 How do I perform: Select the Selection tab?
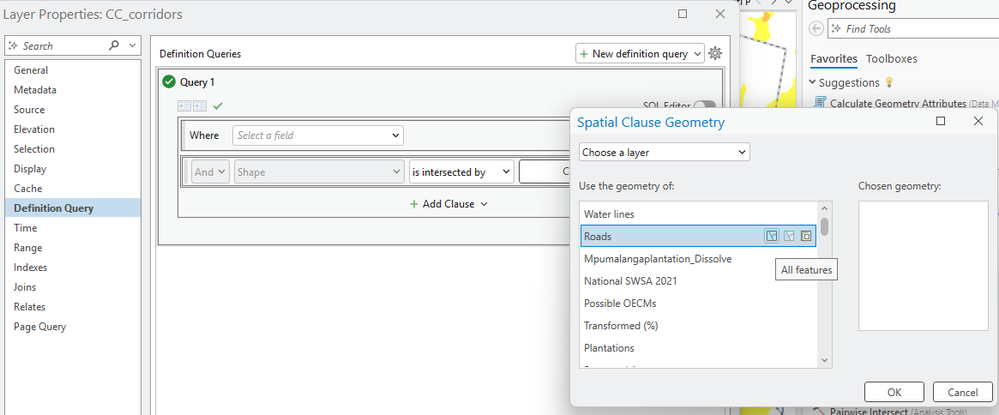[34, 149]
